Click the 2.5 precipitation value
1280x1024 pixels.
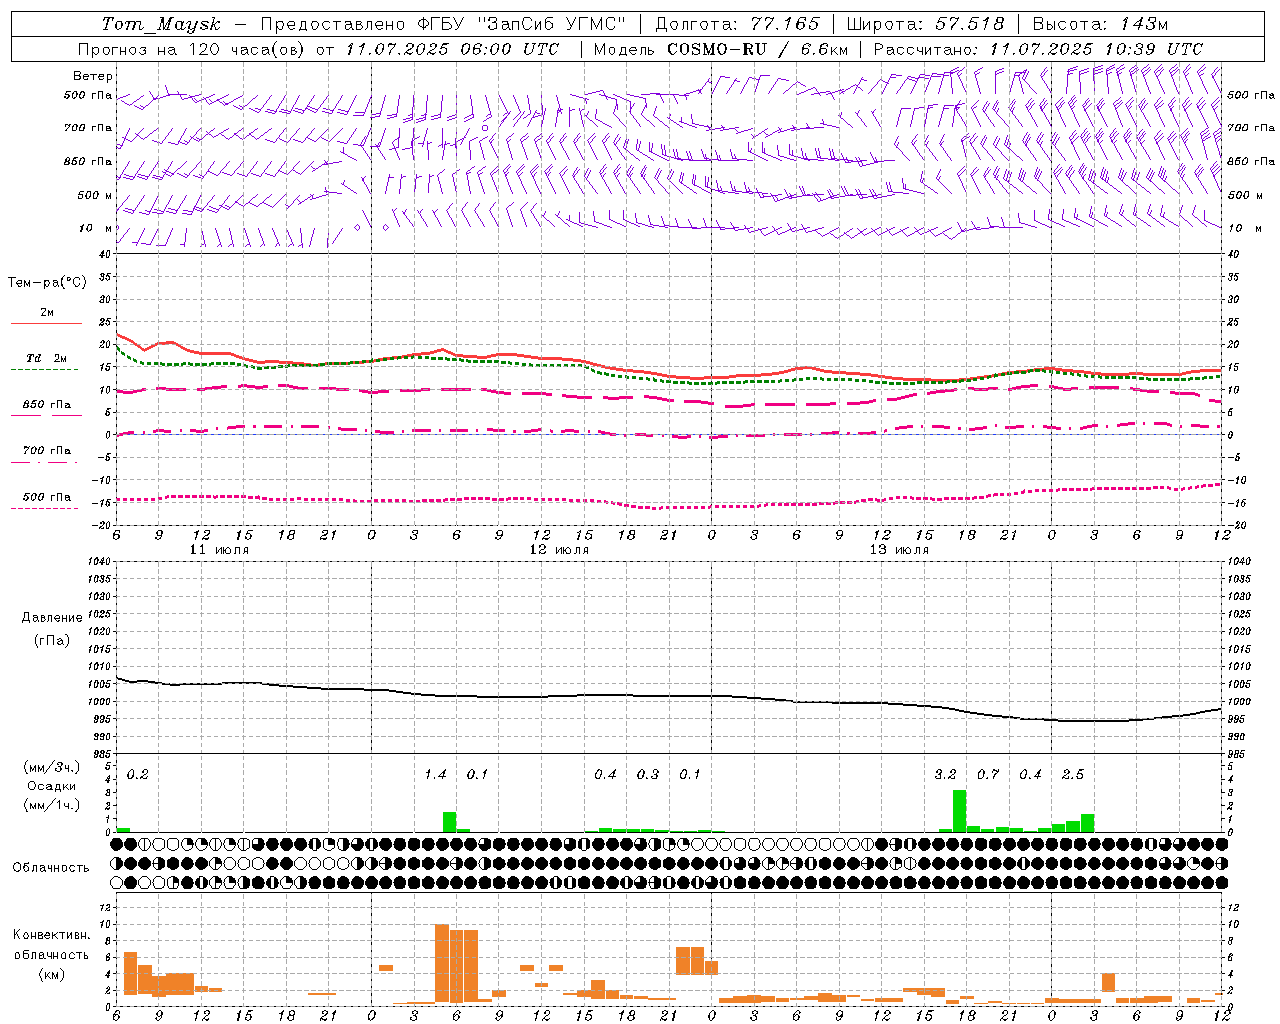coord(1073,774)
